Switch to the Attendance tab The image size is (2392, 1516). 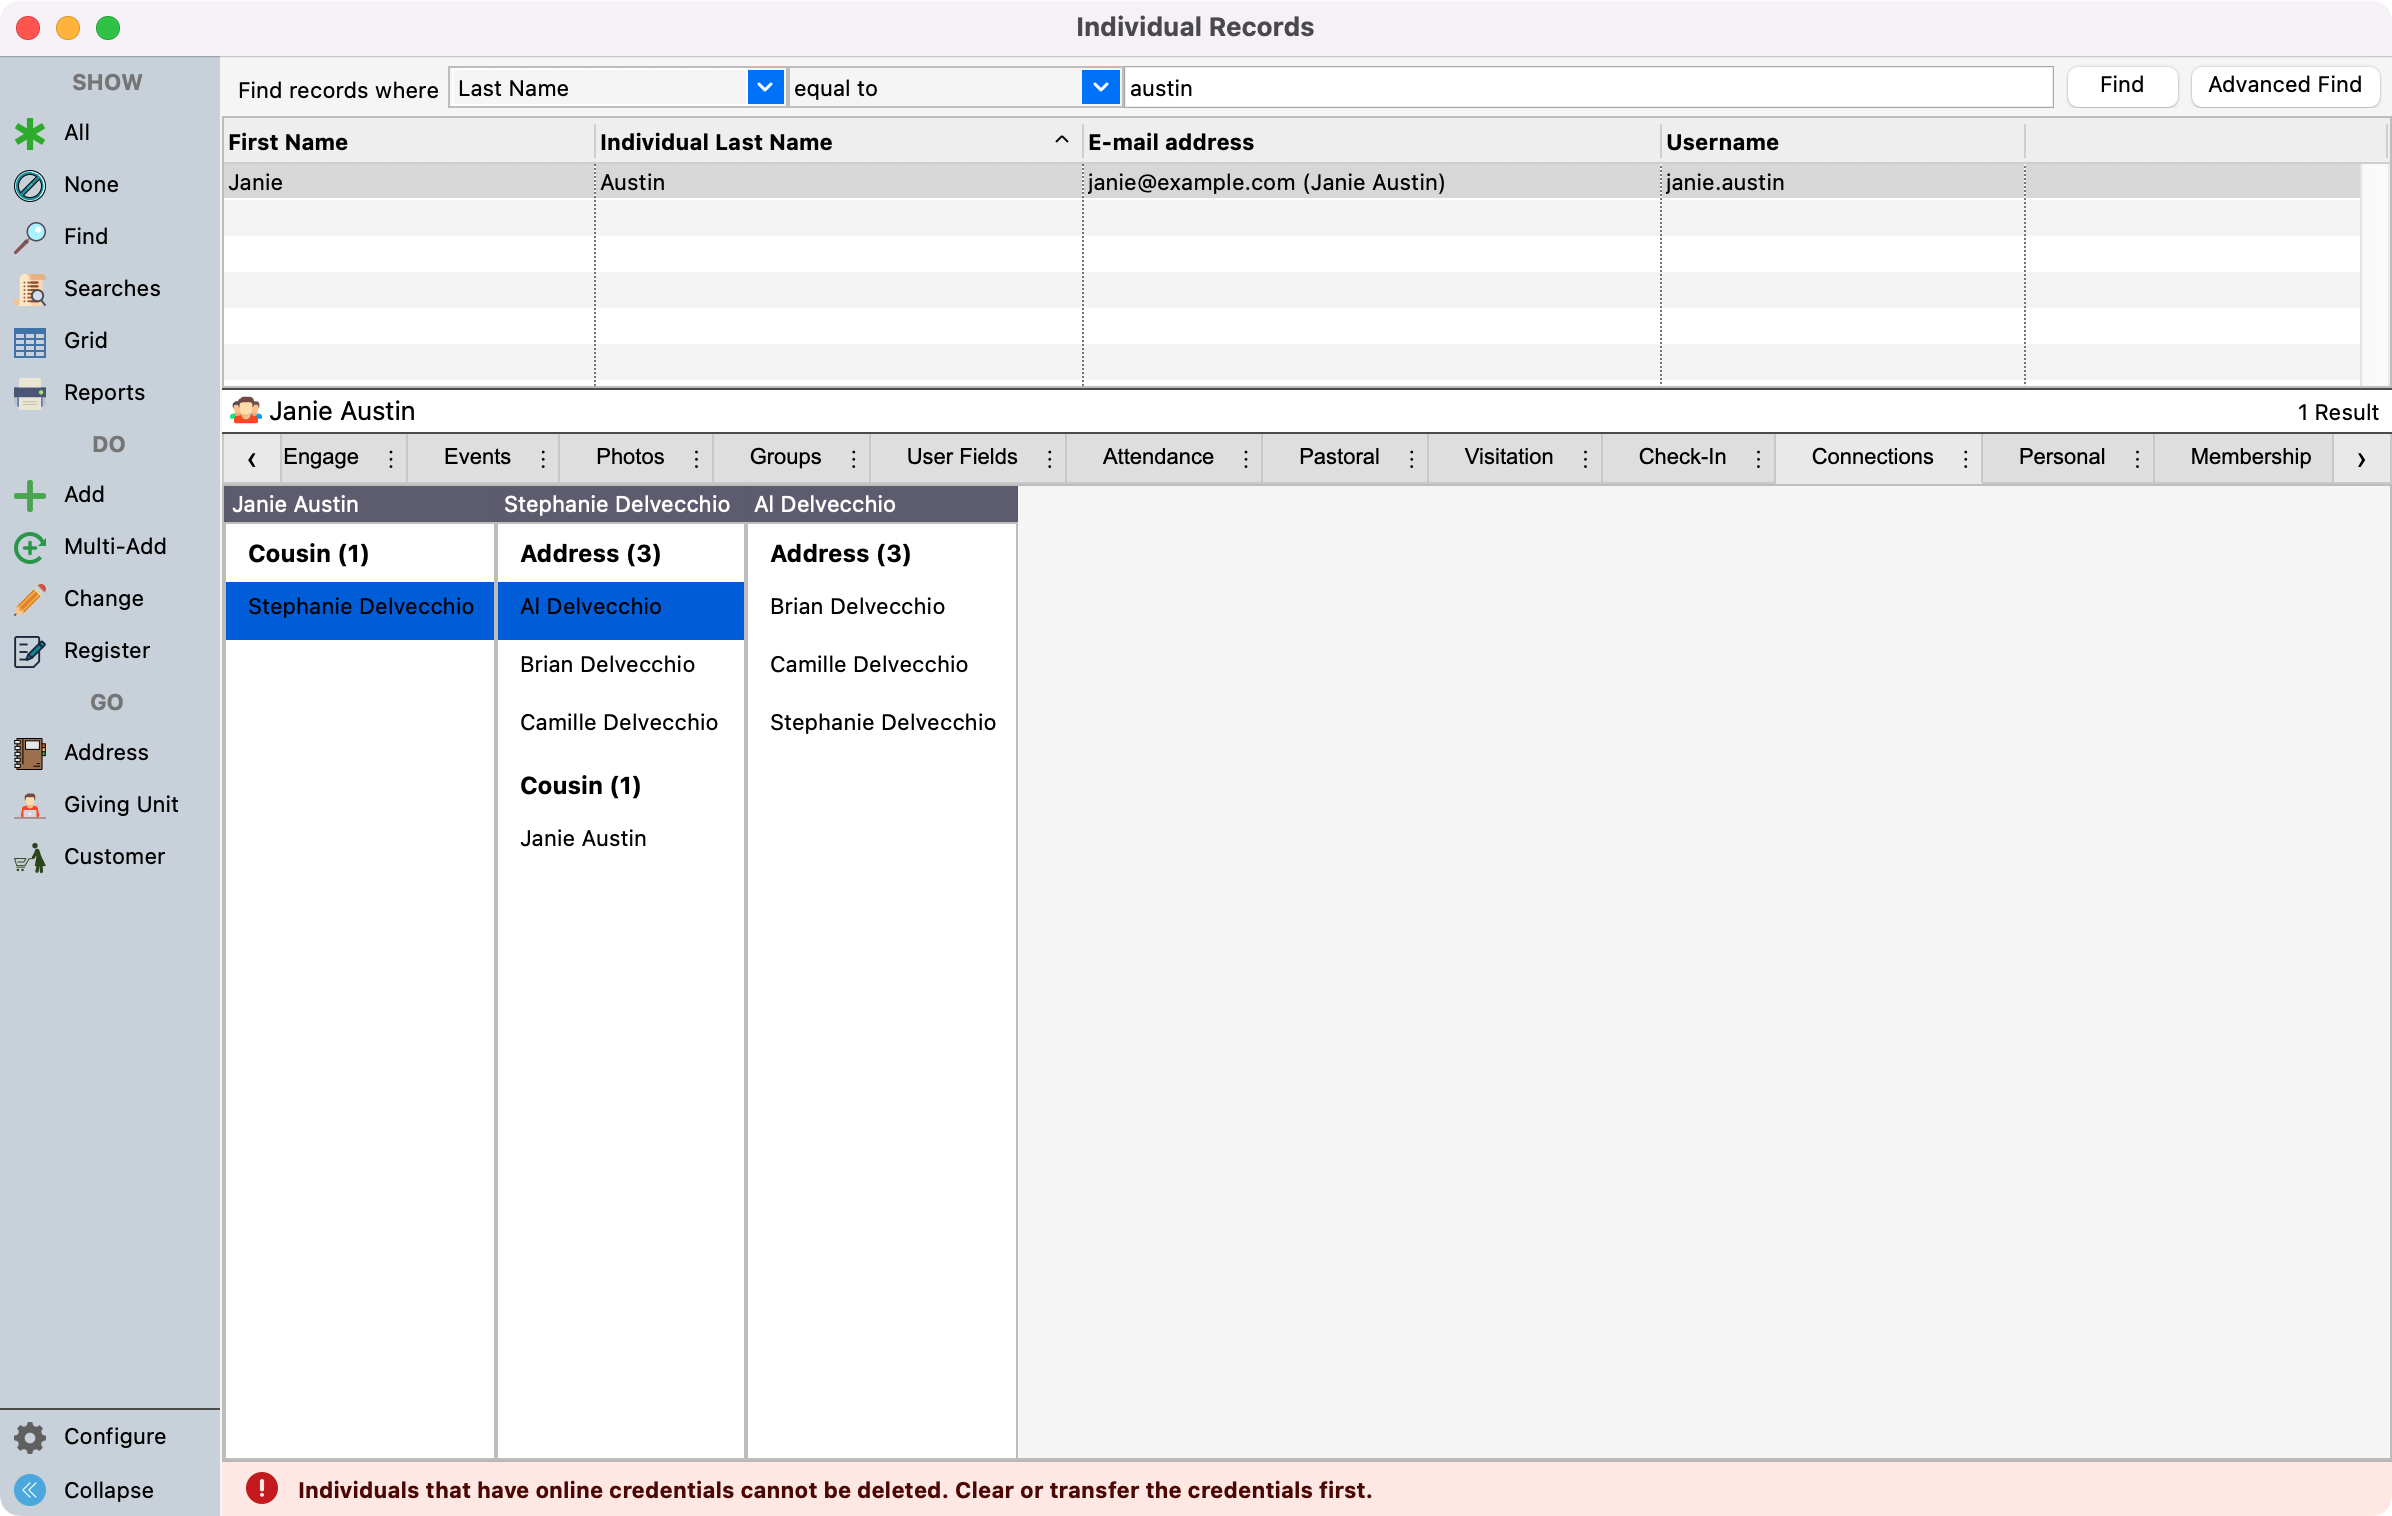pyautogui.click(x=1157, y=457)
